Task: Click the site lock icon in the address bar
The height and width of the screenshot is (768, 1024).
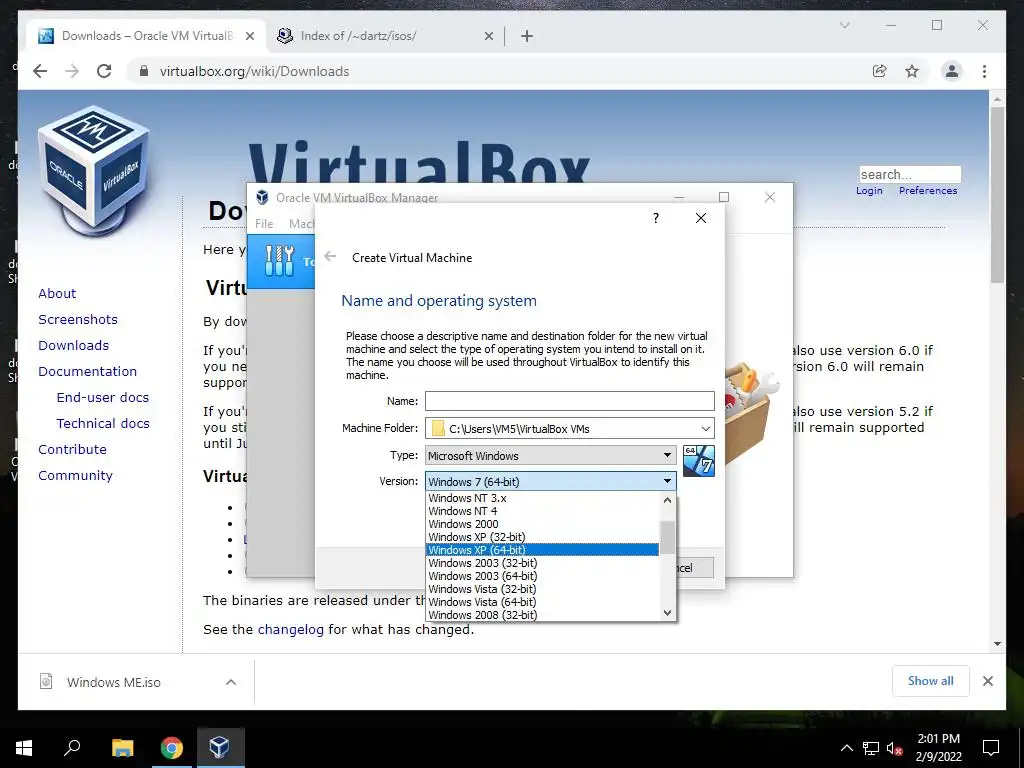Action: 144,71
